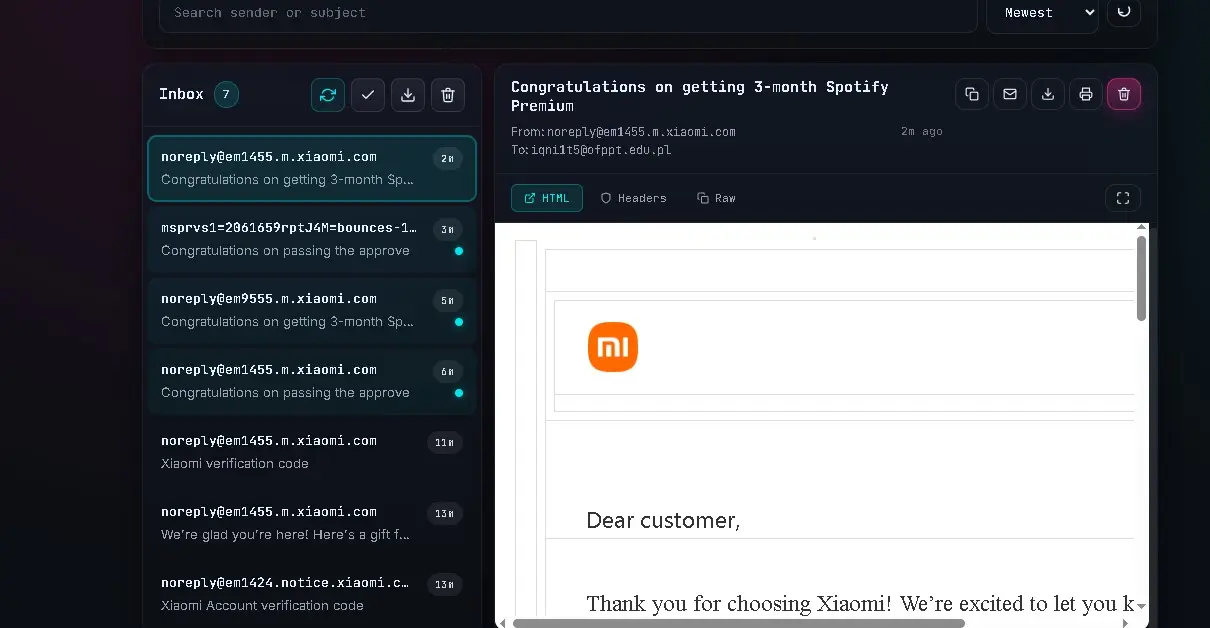
Task: Click the scroll down arrow in email view
Action: tap(1141, 606)
